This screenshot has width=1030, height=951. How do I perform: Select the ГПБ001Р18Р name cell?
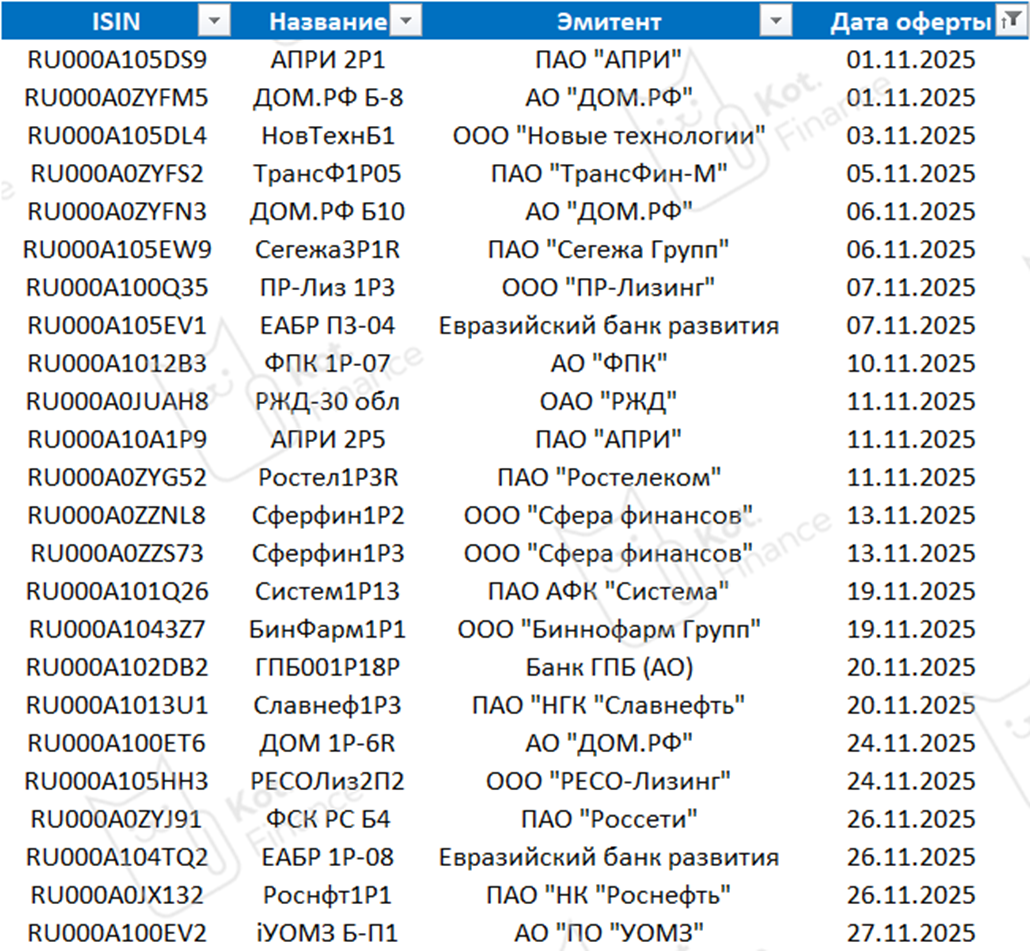click(328, 667)
